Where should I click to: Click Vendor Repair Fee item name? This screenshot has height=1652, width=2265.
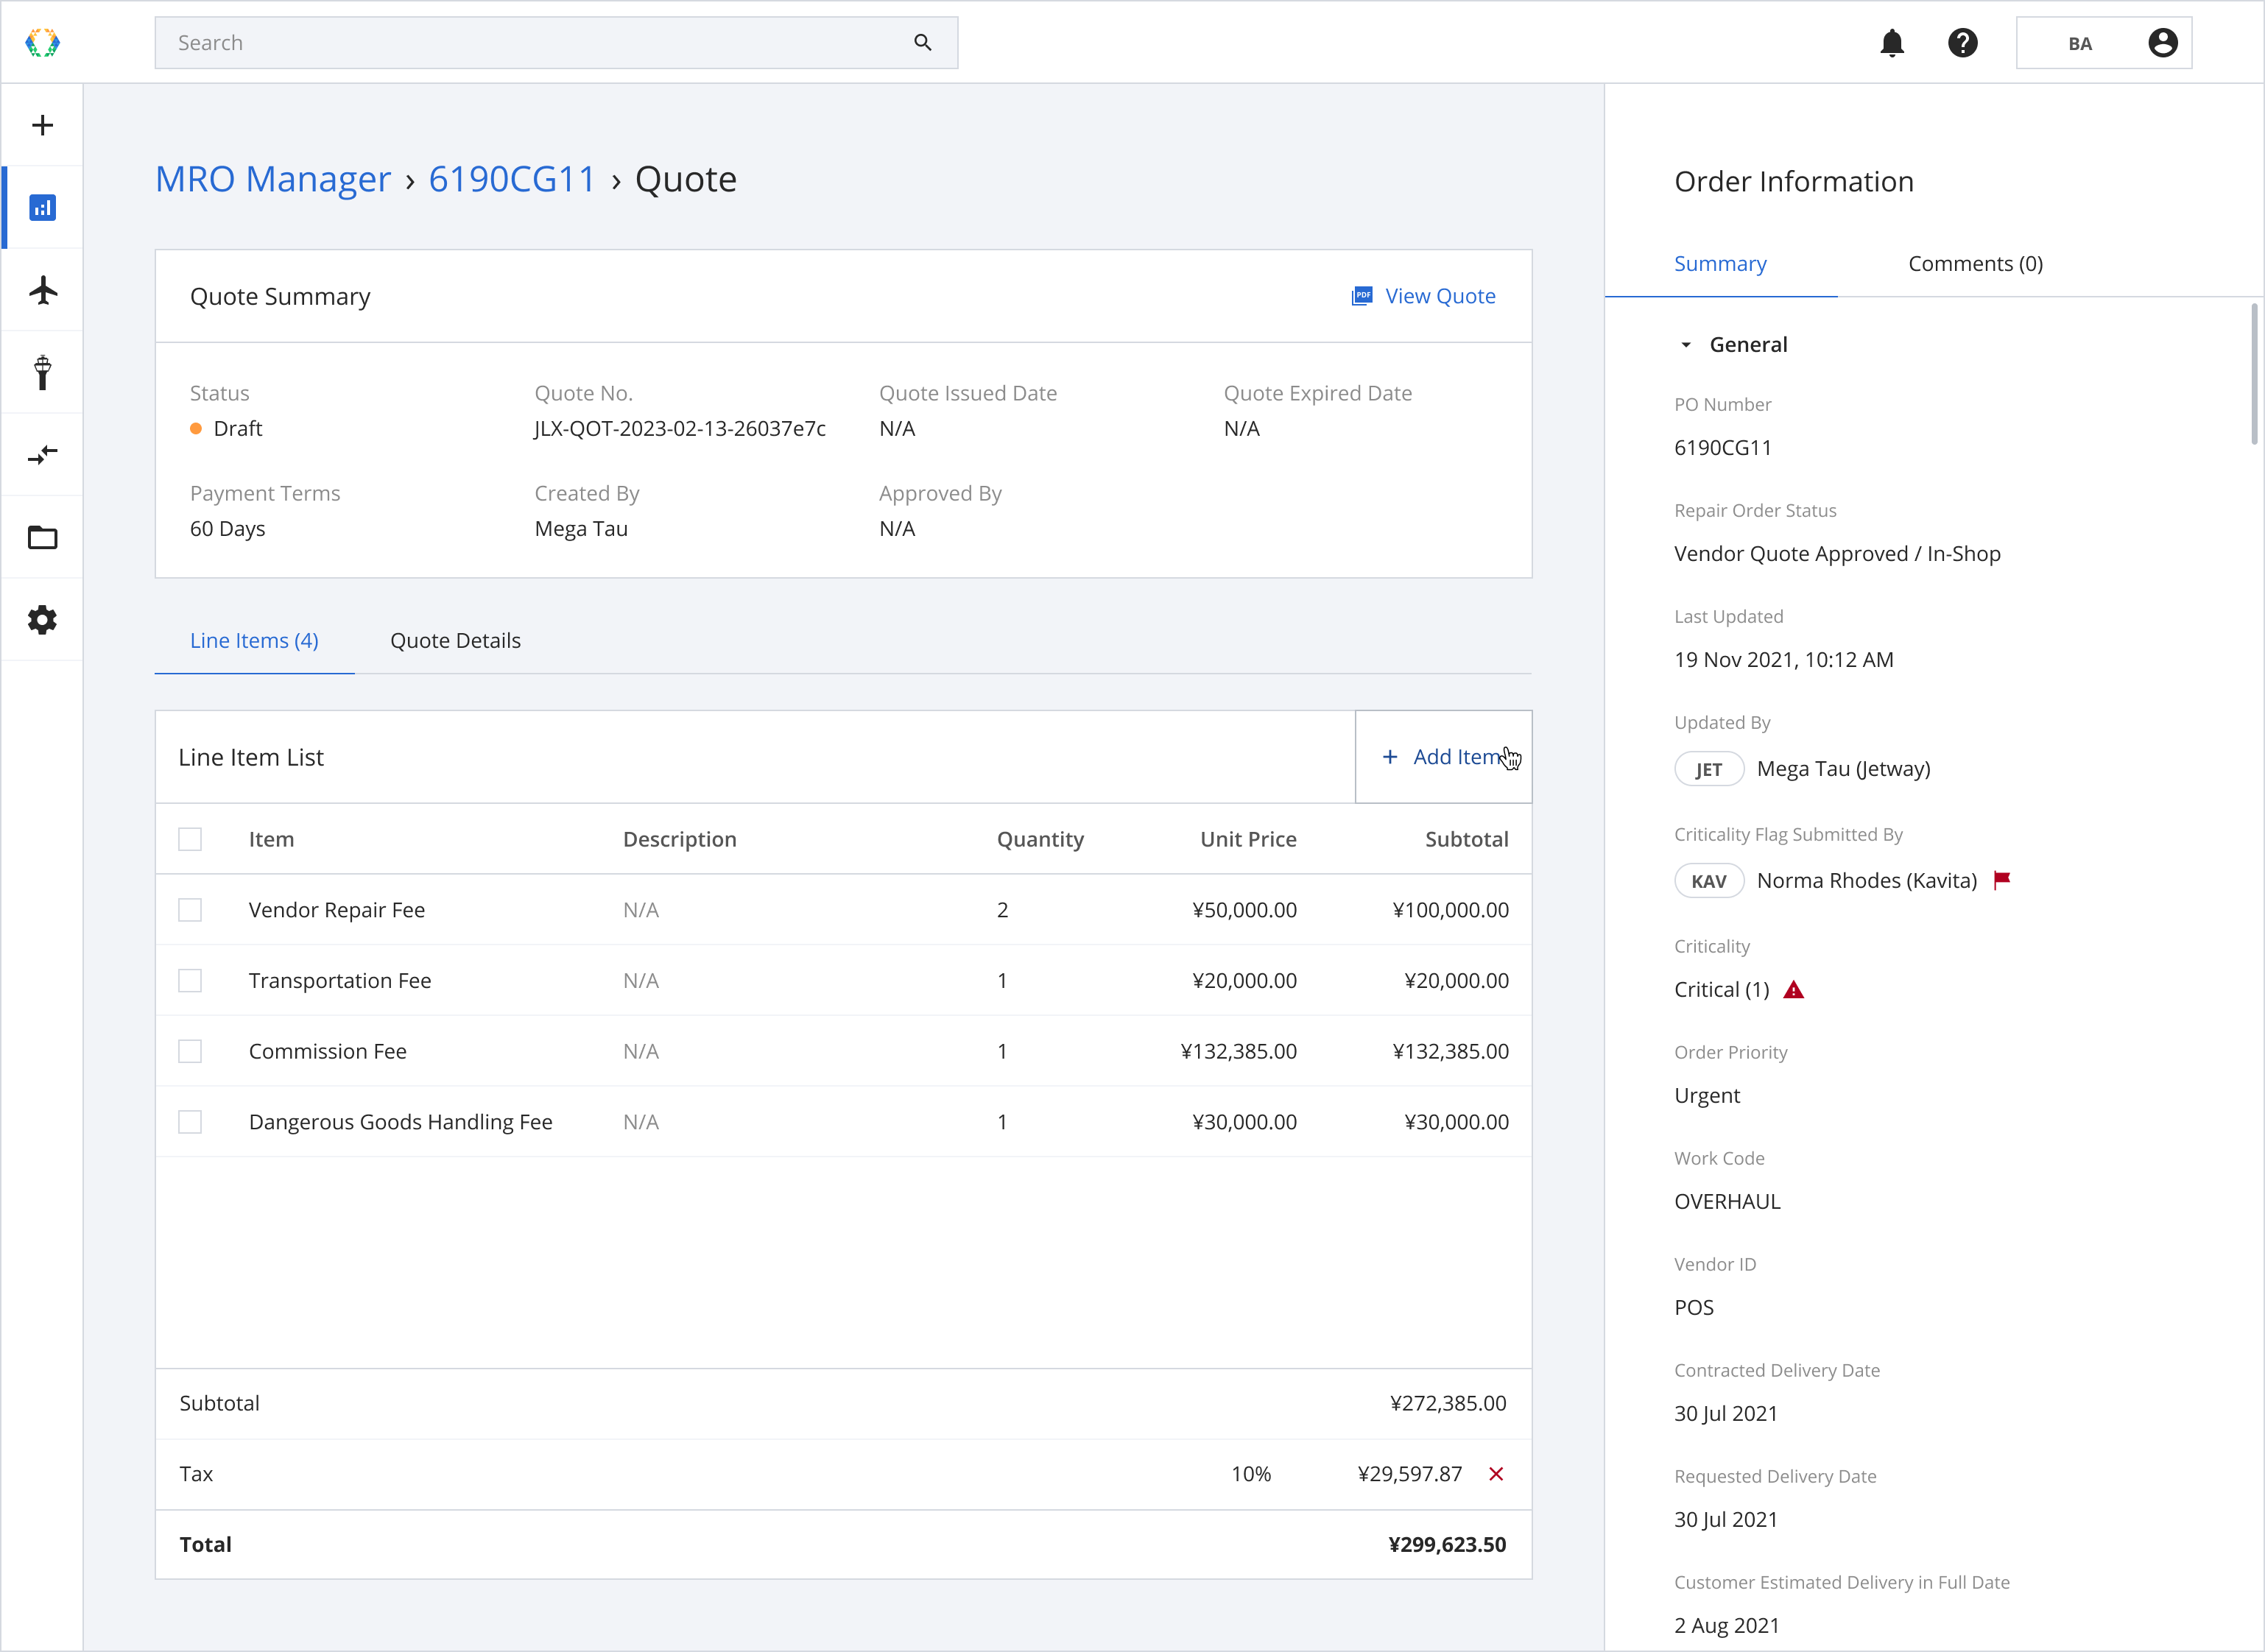pos(337,910)
